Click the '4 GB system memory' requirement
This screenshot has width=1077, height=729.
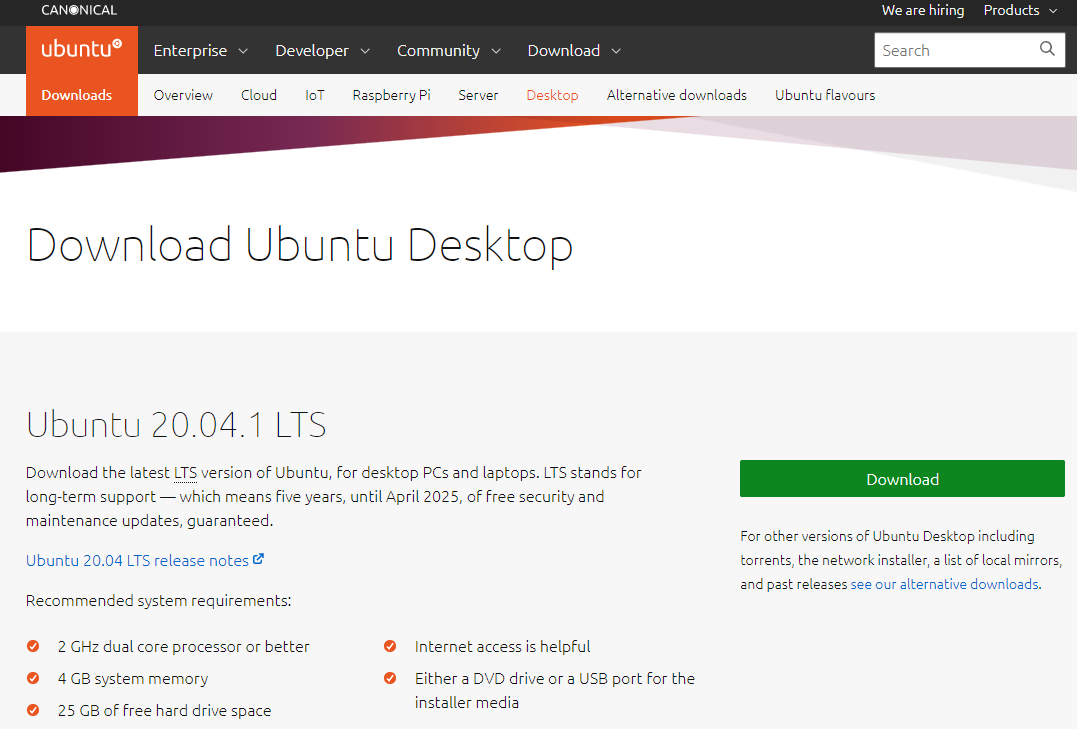point(133,678)
